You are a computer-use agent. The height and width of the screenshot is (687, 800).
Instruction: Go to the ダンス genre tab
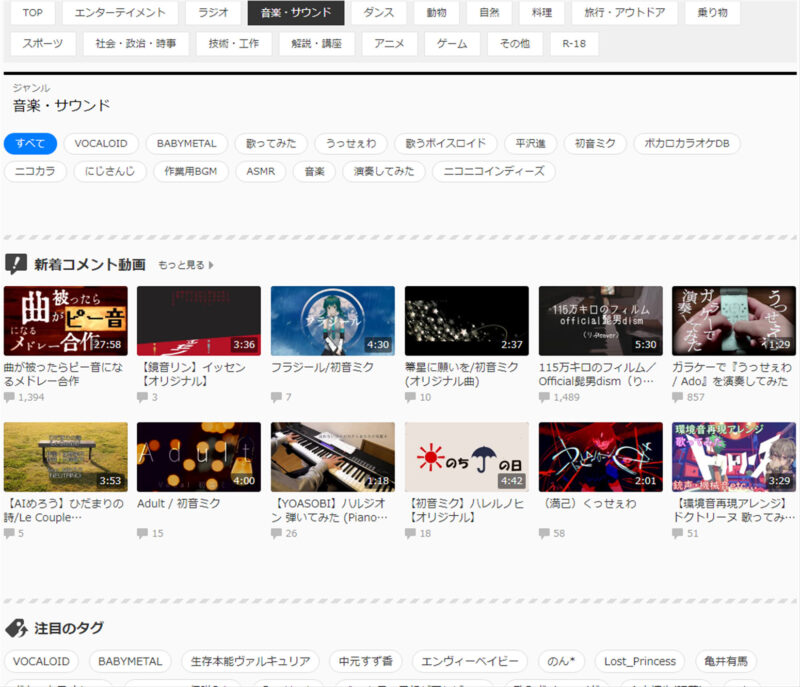pos(379,13)
